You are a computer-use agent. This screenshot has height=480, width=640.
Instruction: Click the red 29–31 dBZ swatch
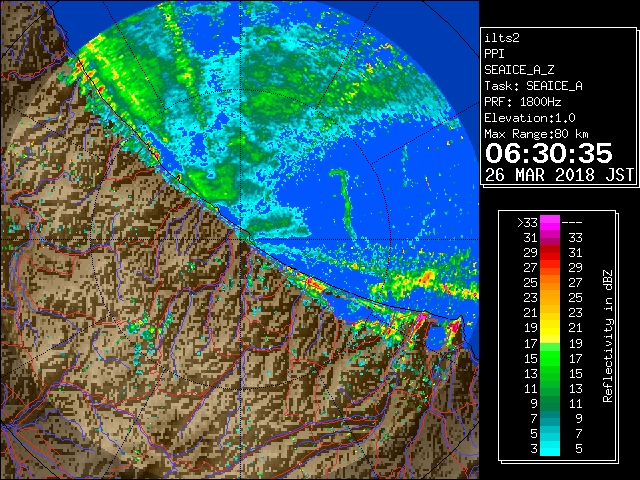pos(550,253)
